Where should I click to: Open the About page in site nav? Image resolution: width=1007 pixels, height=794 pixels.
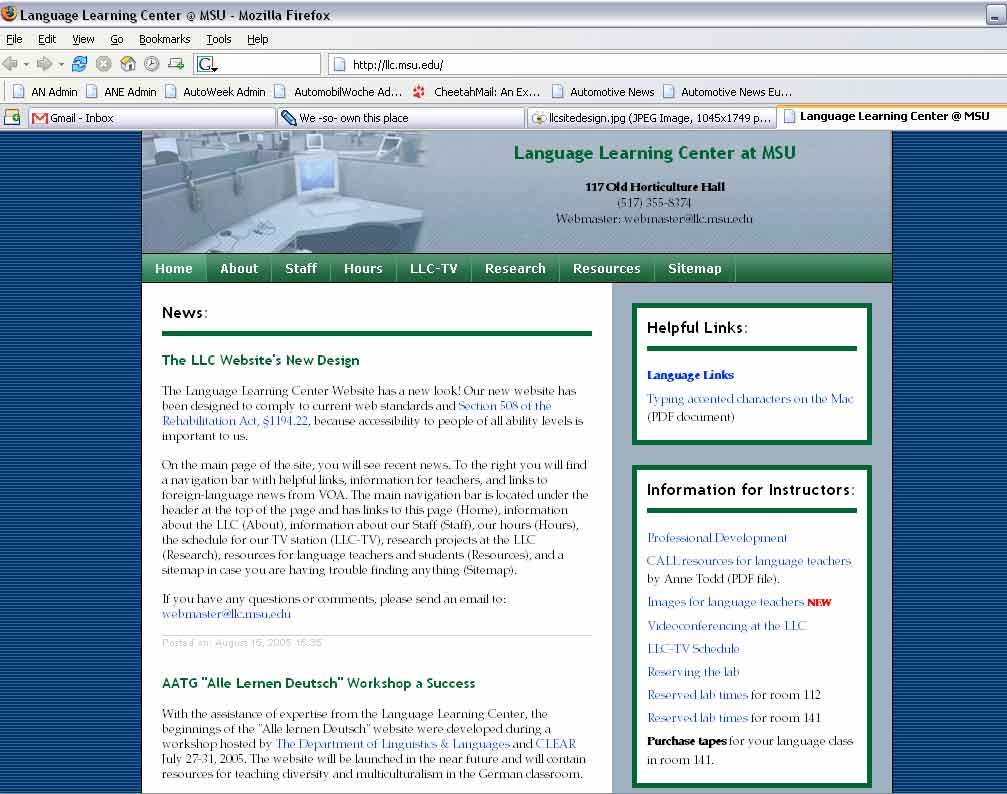point(239,269)
